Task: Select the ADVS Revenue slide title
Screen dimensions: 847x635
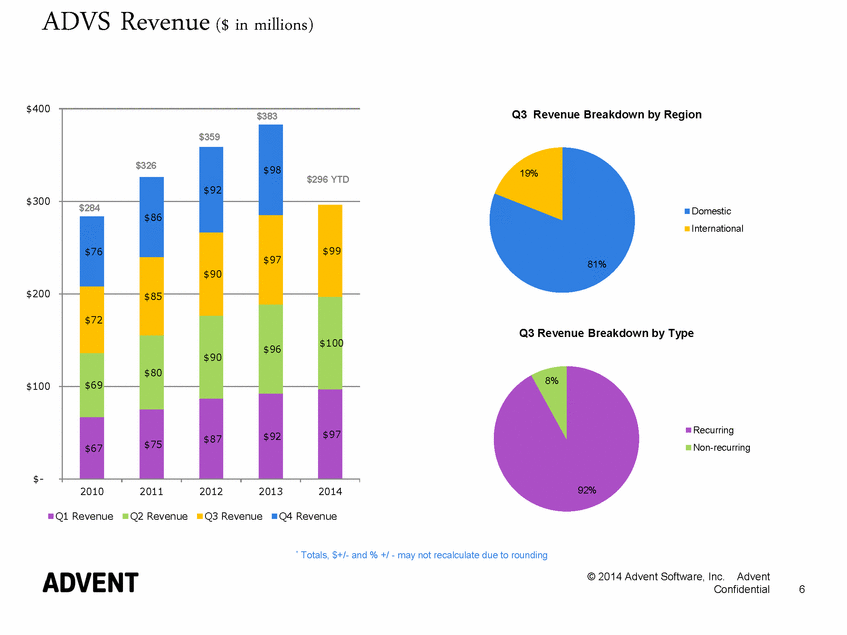Action: tap(178, 23)
